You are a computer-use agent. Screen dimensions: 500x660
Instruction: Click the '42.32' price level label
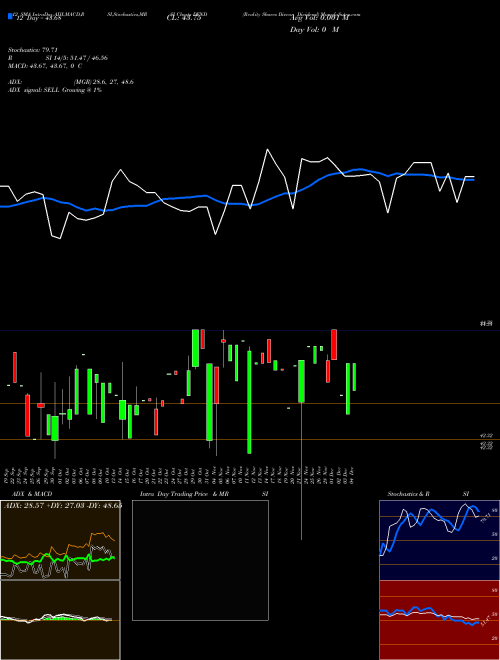pos(487,436)
